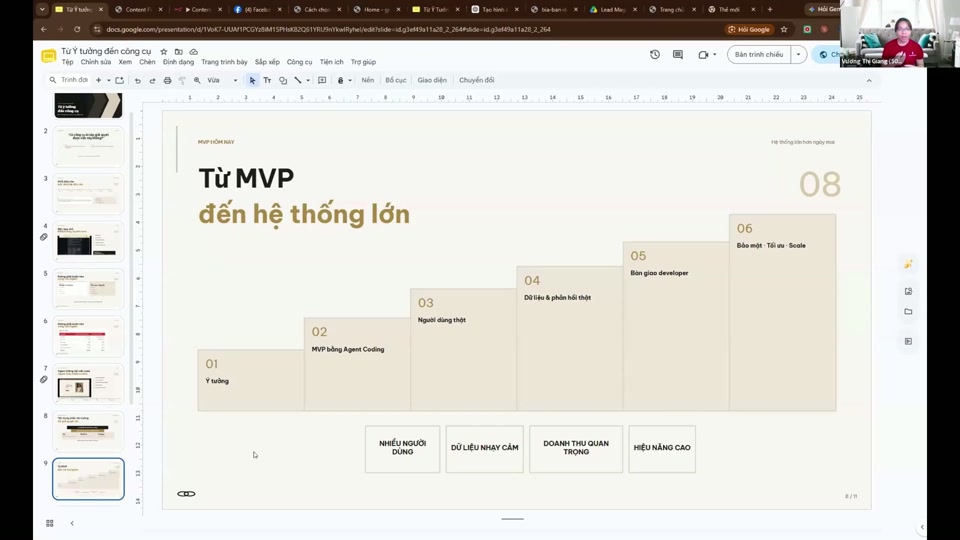
Task: Open Giao diện theme button
Action: 432,80
